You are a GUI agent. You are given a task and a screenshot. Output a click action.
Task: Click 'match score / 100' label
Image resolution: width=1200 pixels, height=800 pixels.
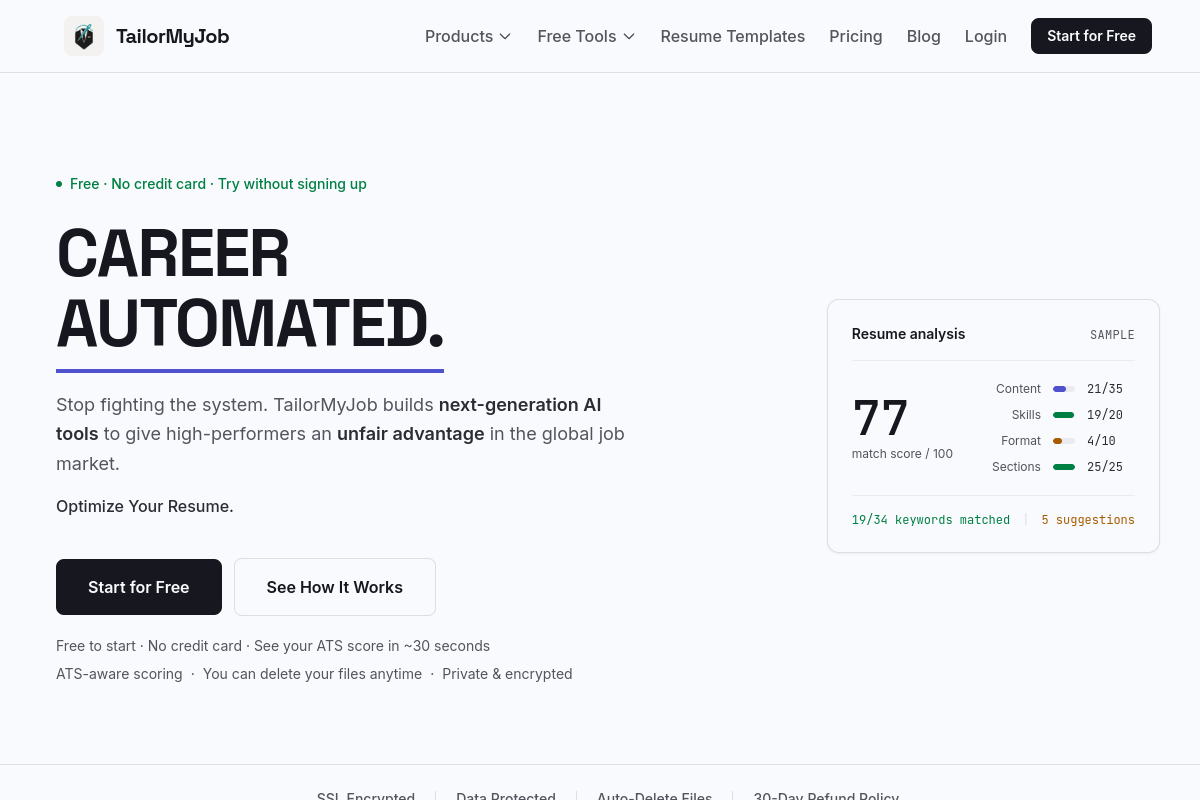point(902,454)
